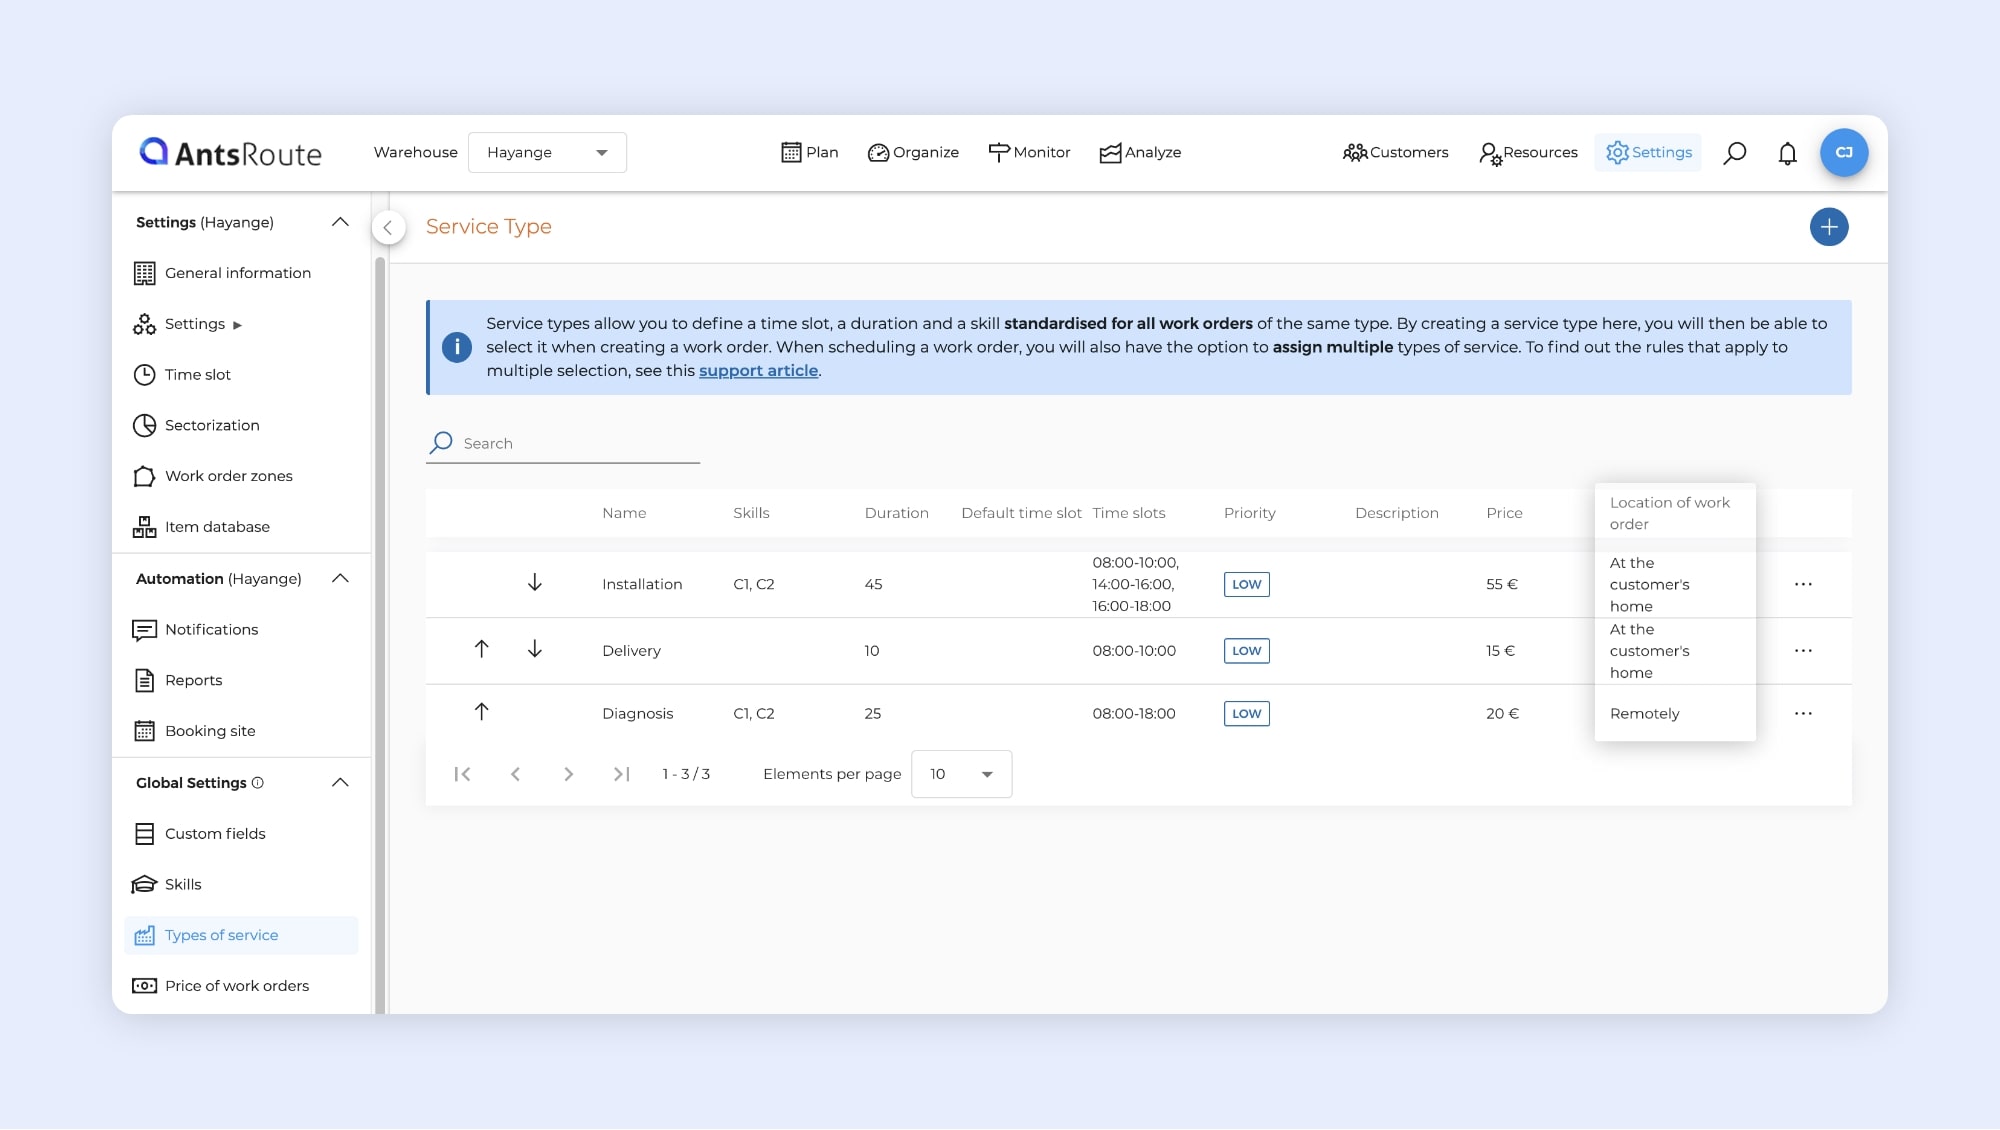Viewport: 2000px width, 1130px height.
Task: Open the notifications bell icon
Action: 1787,153
